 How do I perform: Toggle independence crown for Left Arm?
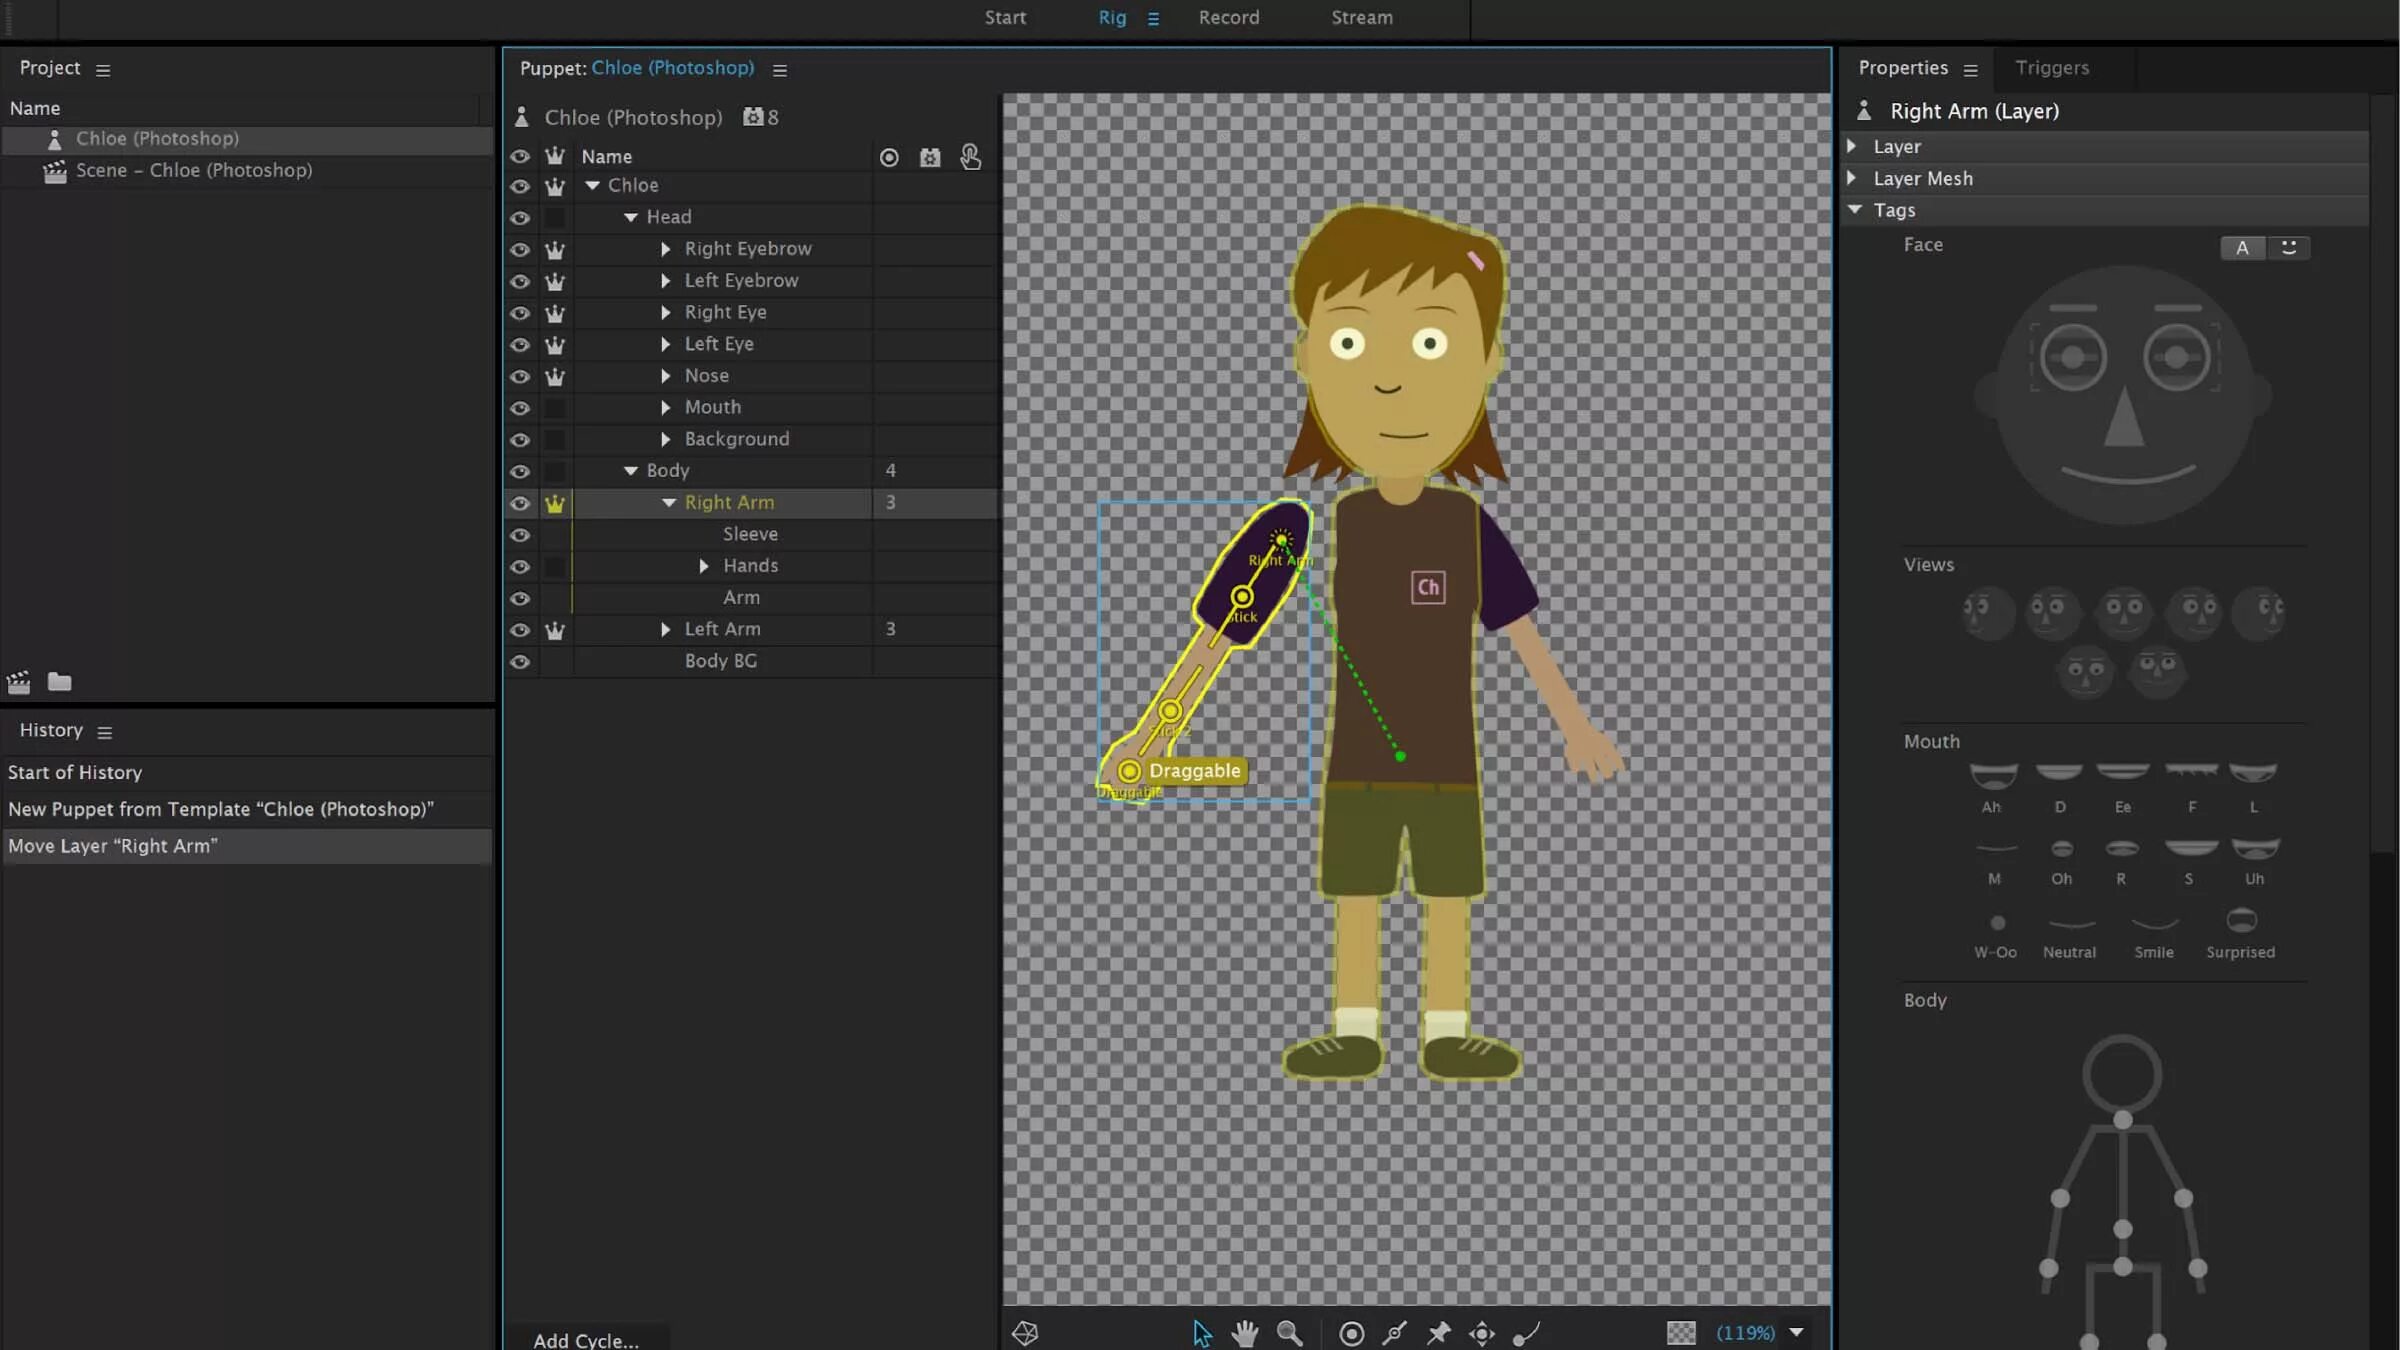pos(555,630)
